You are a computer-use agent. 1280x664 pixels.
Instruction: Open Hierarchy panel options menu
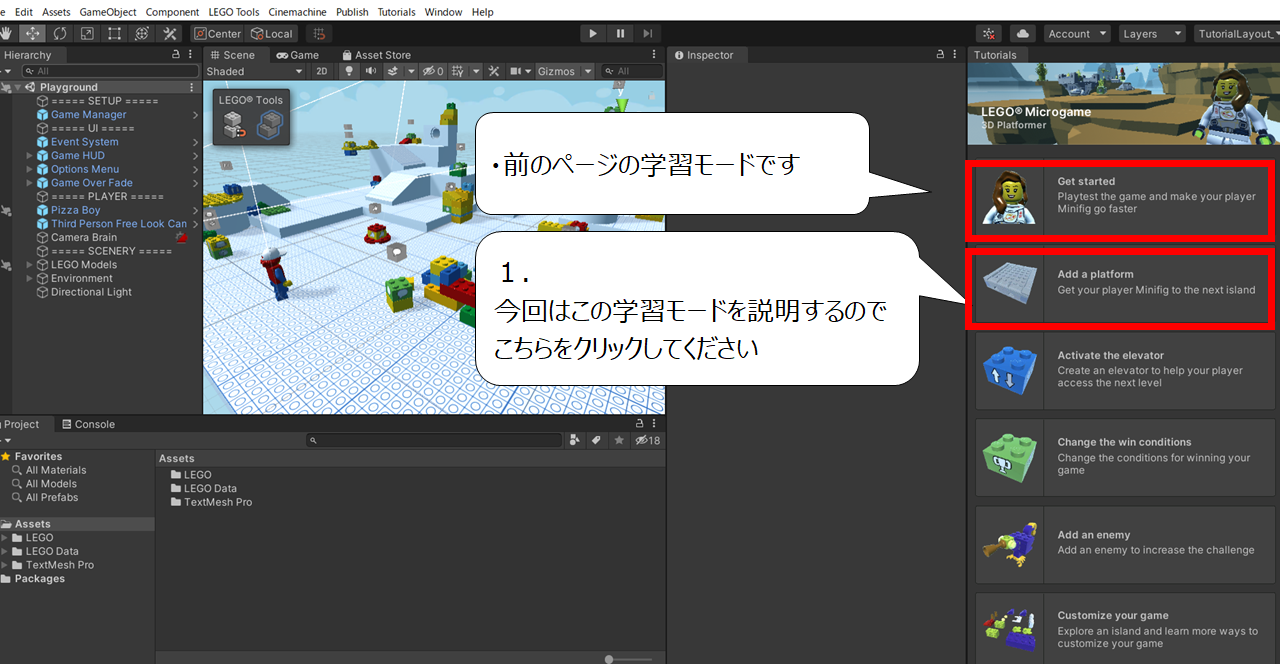pyautogui.click(x=191, y=55)
